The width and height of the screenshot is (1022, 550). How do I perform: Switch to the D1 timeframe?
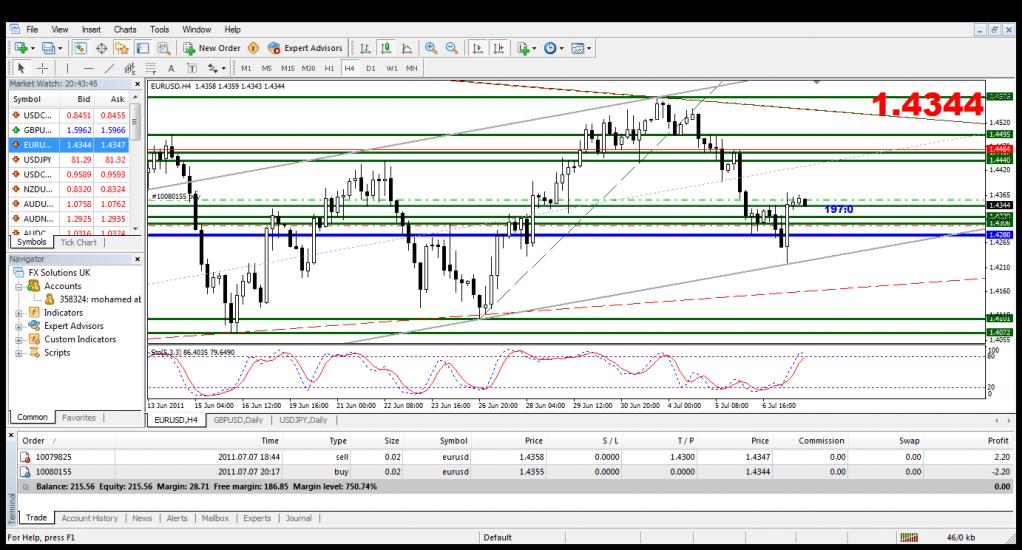pyautogui.click(x=370, y=68)
